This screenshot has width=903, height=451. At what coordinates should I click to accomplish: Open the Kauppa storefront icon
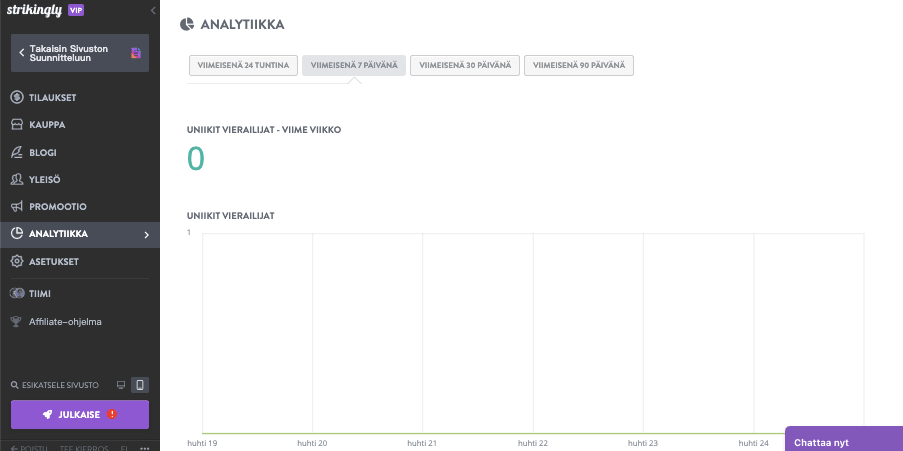[x=17, y=125]
